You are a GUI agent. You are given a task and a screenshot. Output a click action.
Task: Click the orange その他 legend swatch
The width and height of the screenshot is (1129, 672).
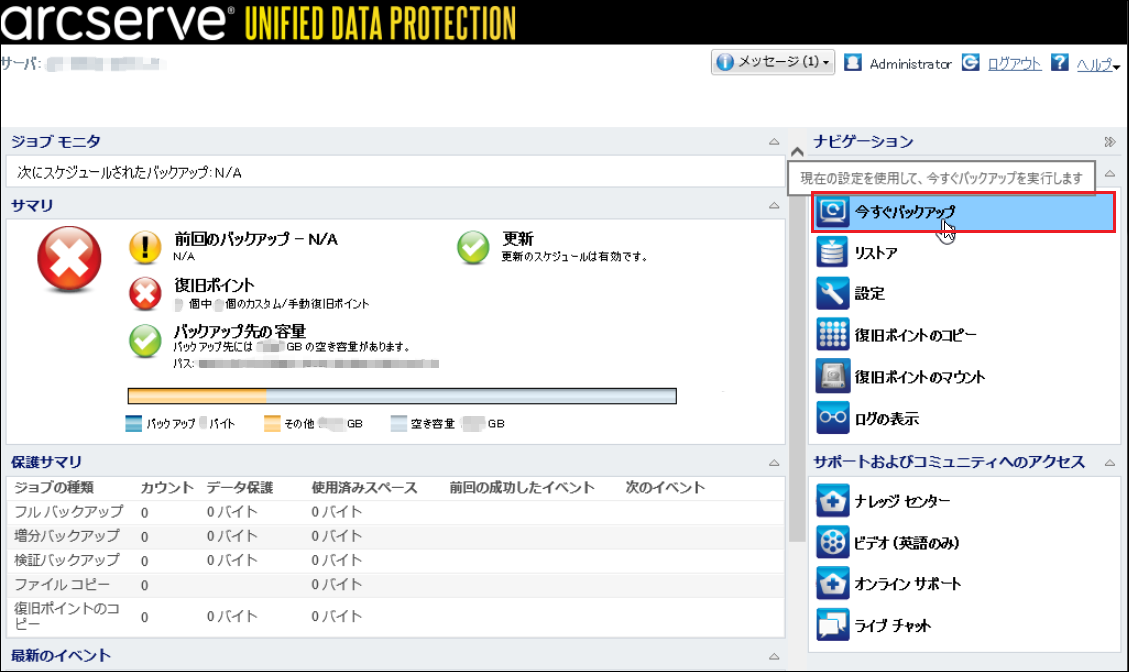[272, 424]
